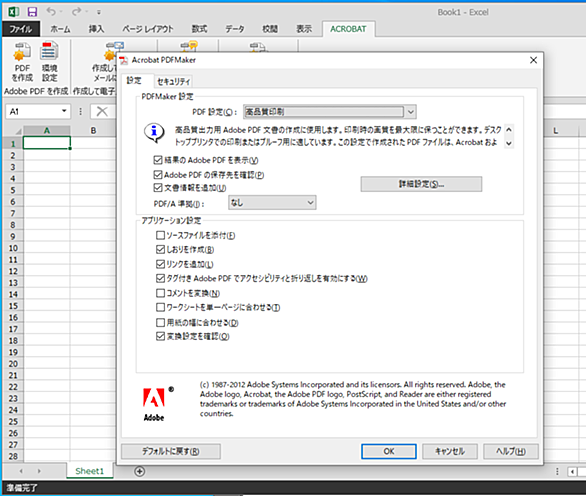Close the Acrobat PDFMaker dialog
This screenshot has width=586, height=496.
tap(533, 60)
